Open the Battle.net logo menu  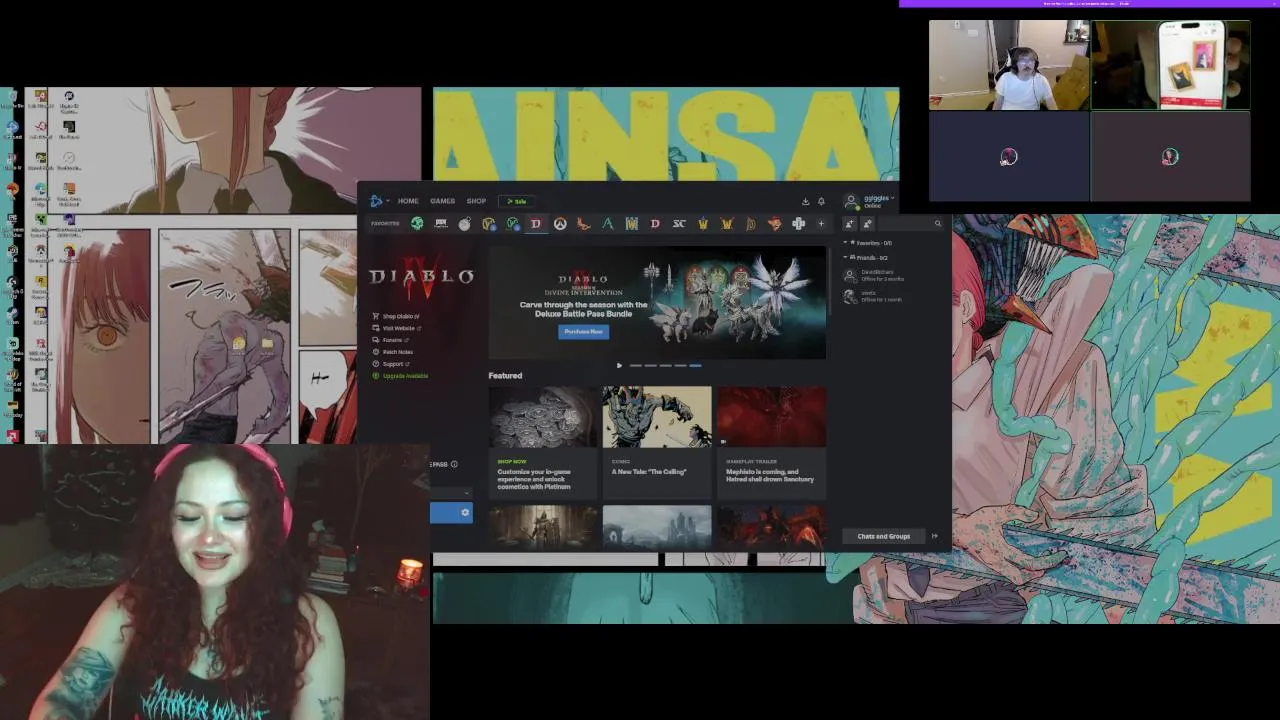tap(377, 201)
